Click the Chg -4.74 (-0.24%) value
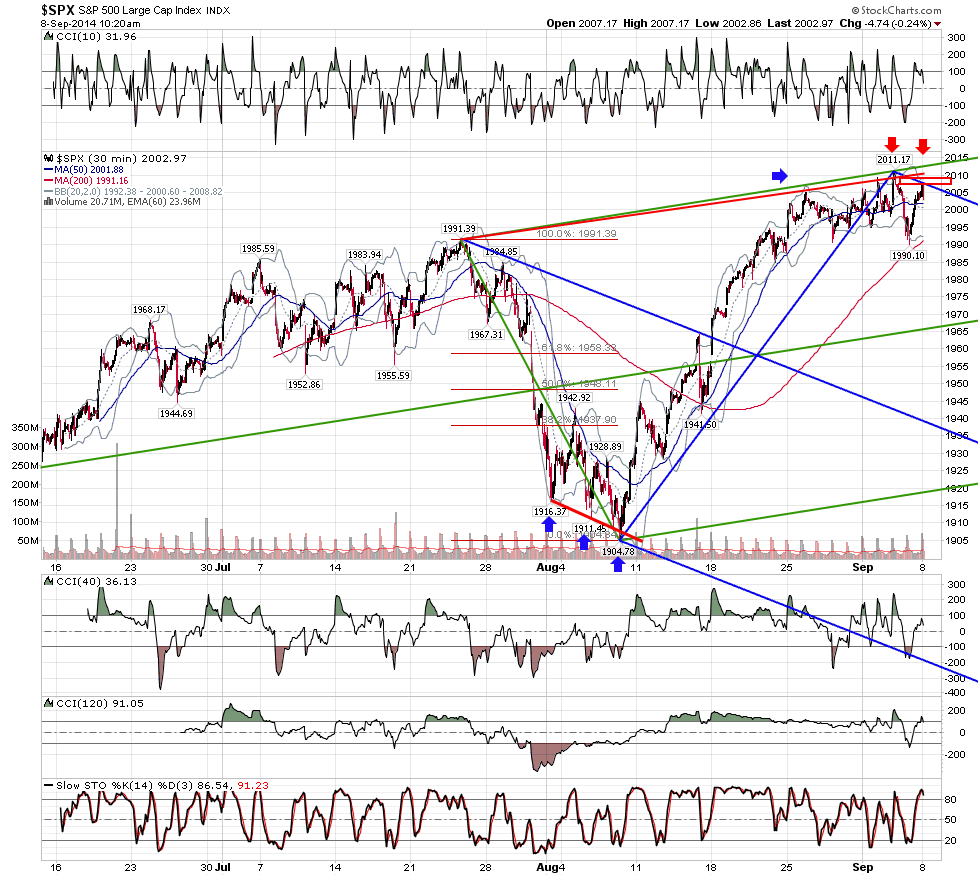This screenshot has height=878, width=978. point(885,23)
